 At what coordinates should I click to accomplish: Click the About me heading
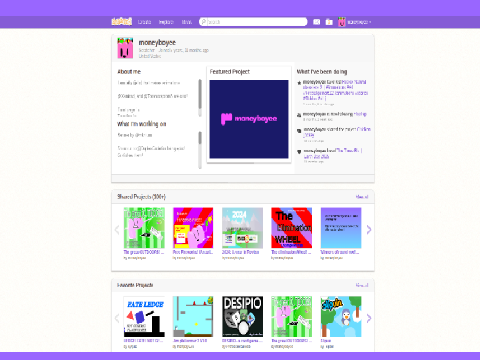click(129, 72)
